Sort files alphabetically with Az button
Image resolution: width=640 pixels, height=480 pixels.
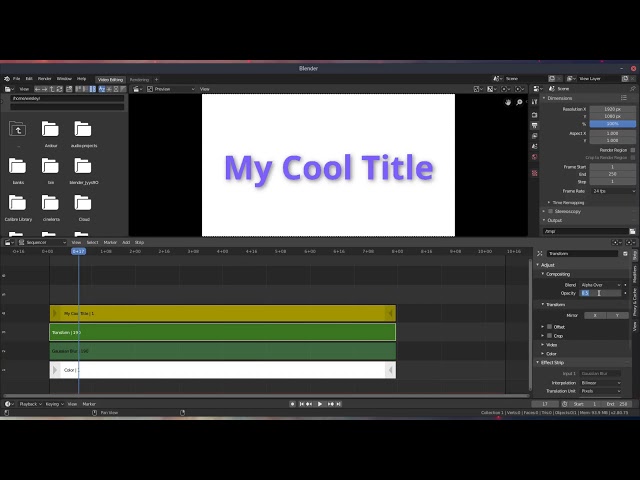102,89
